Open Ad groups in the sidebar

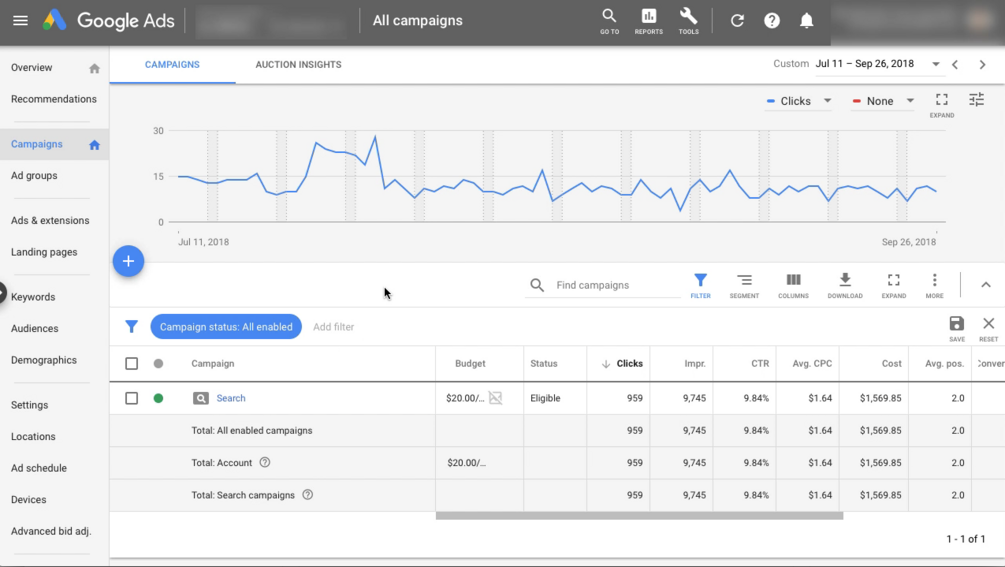tap(34, 175)
